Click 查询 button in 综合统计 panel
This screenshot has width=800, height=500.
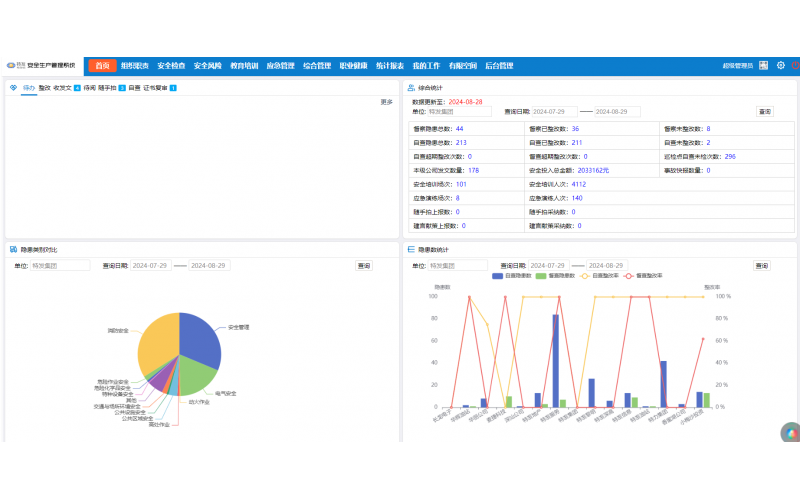pyautogui.click(x=764, y=112)
